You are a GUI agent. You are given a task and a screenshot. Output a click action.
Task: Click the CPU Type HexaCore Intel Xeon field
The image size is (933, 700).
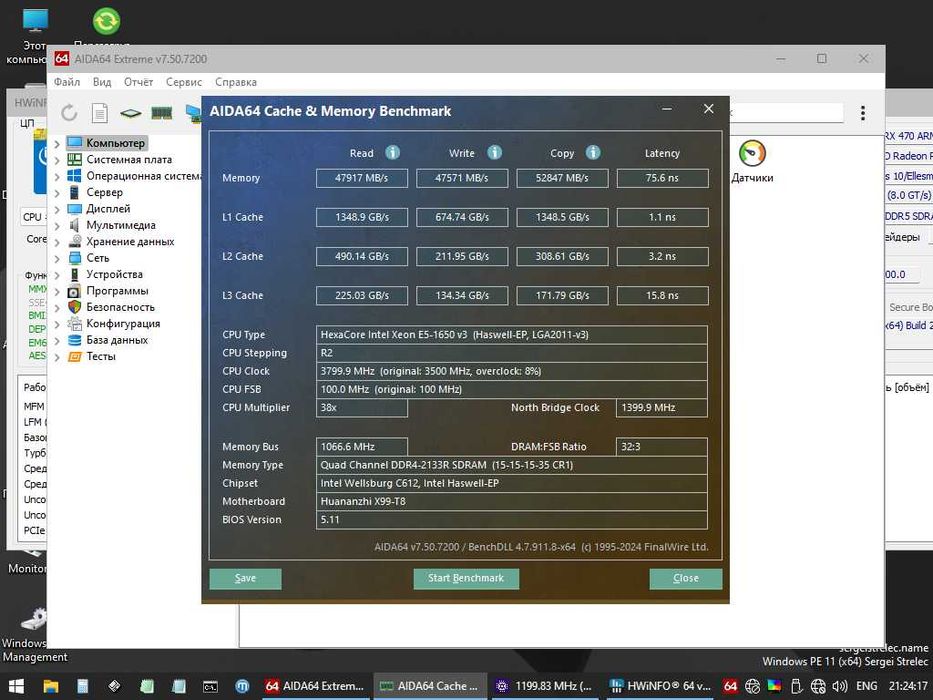tap(512, 335)
